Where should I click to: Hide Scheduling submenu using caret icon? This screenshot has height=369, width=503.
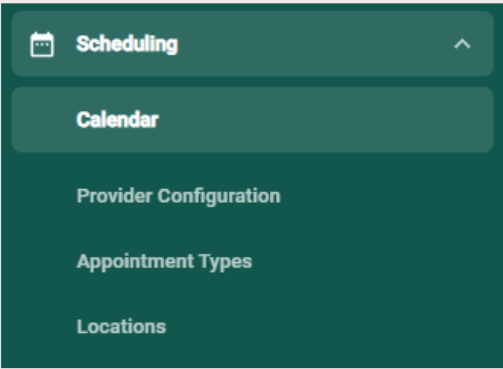click(462, 44)
